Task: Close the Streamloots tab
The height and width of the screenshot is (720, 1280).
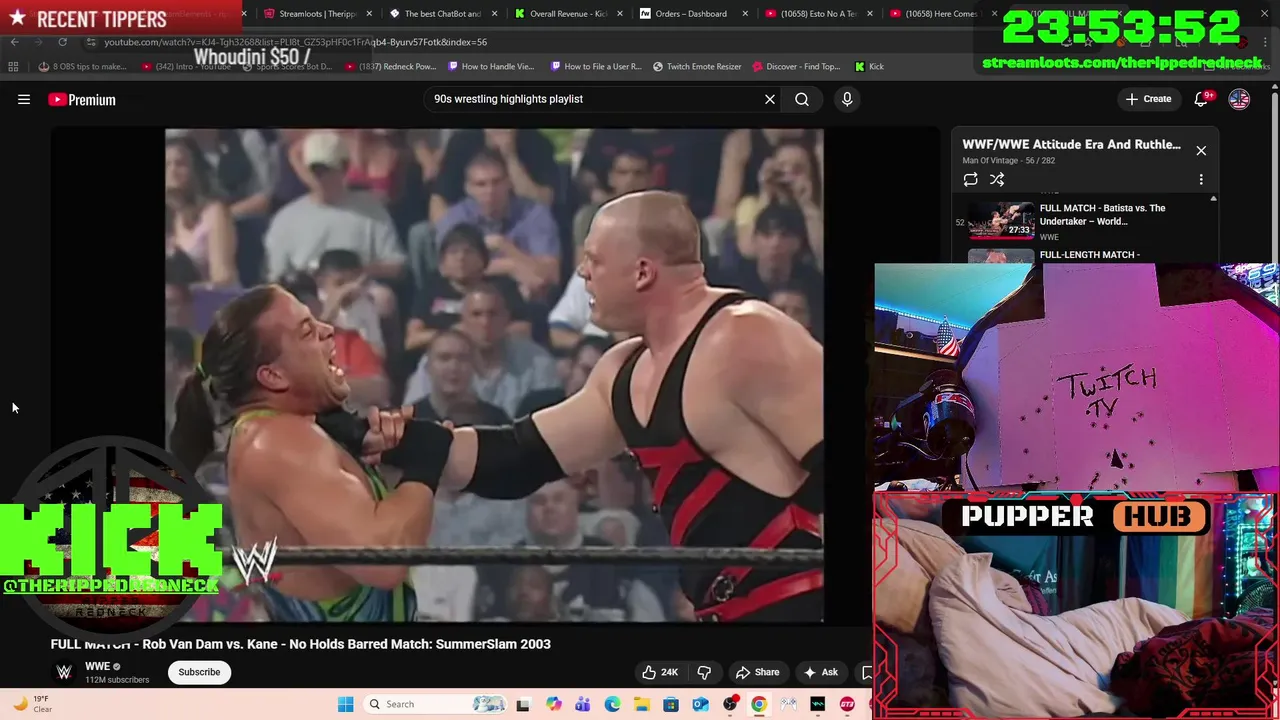Action: [369, 14]
